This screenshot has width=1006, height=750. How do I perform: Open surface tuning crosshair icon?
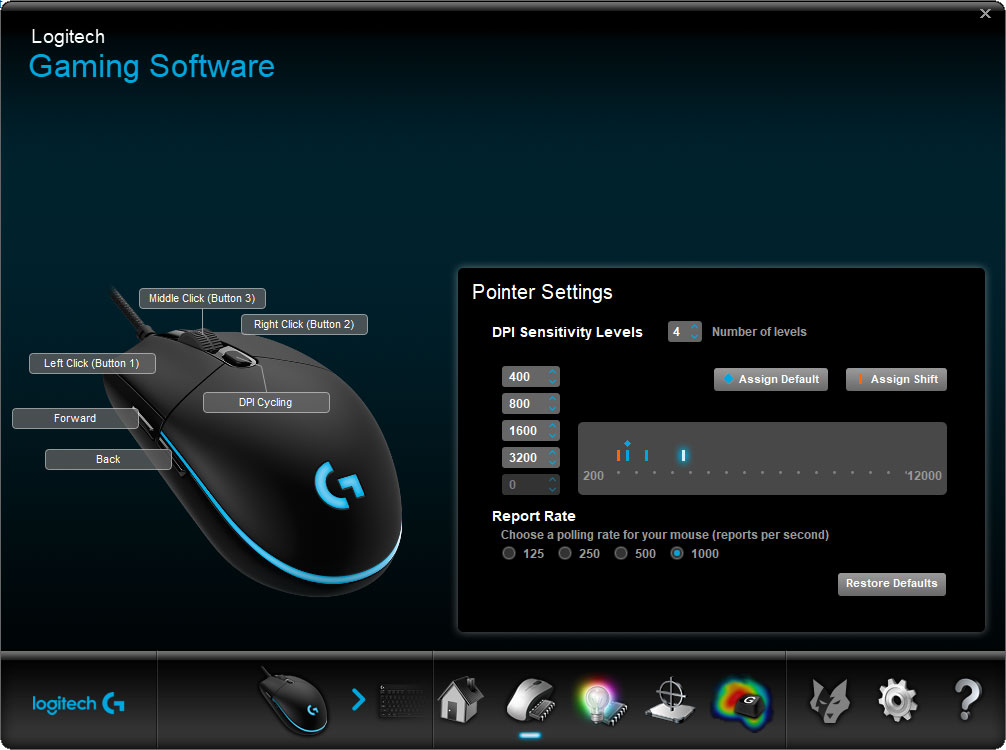670,700
